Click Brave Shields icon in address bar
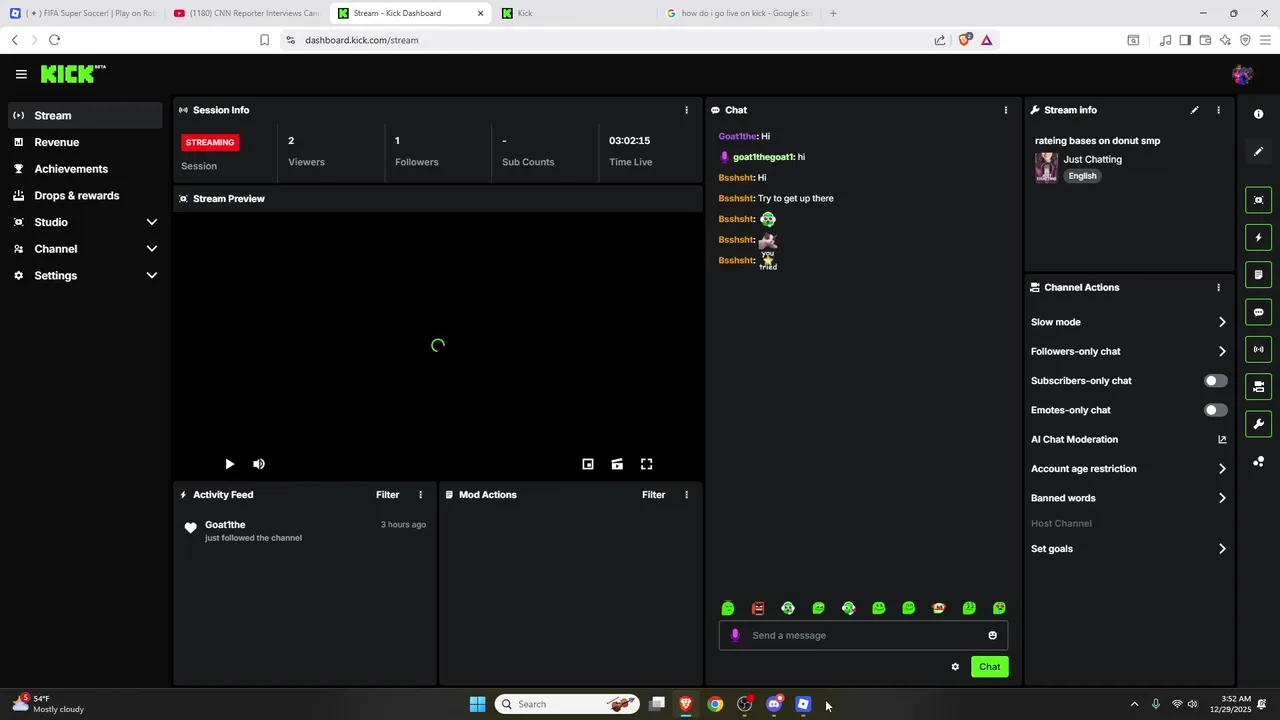 click(x=964, y=40)
